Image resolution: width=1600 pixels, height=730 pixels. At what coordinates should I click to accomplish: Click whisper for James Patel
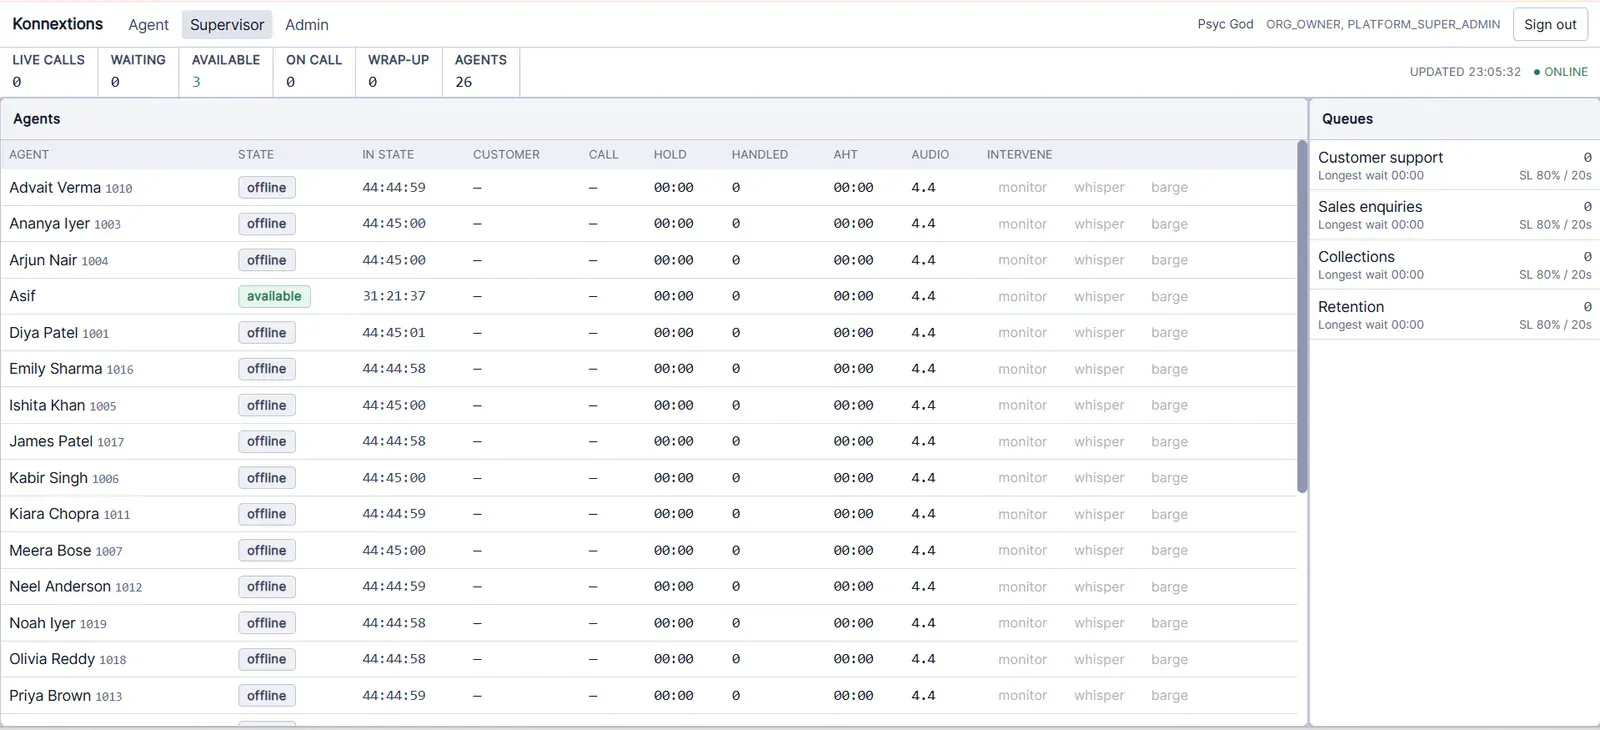coord(1099,442)
